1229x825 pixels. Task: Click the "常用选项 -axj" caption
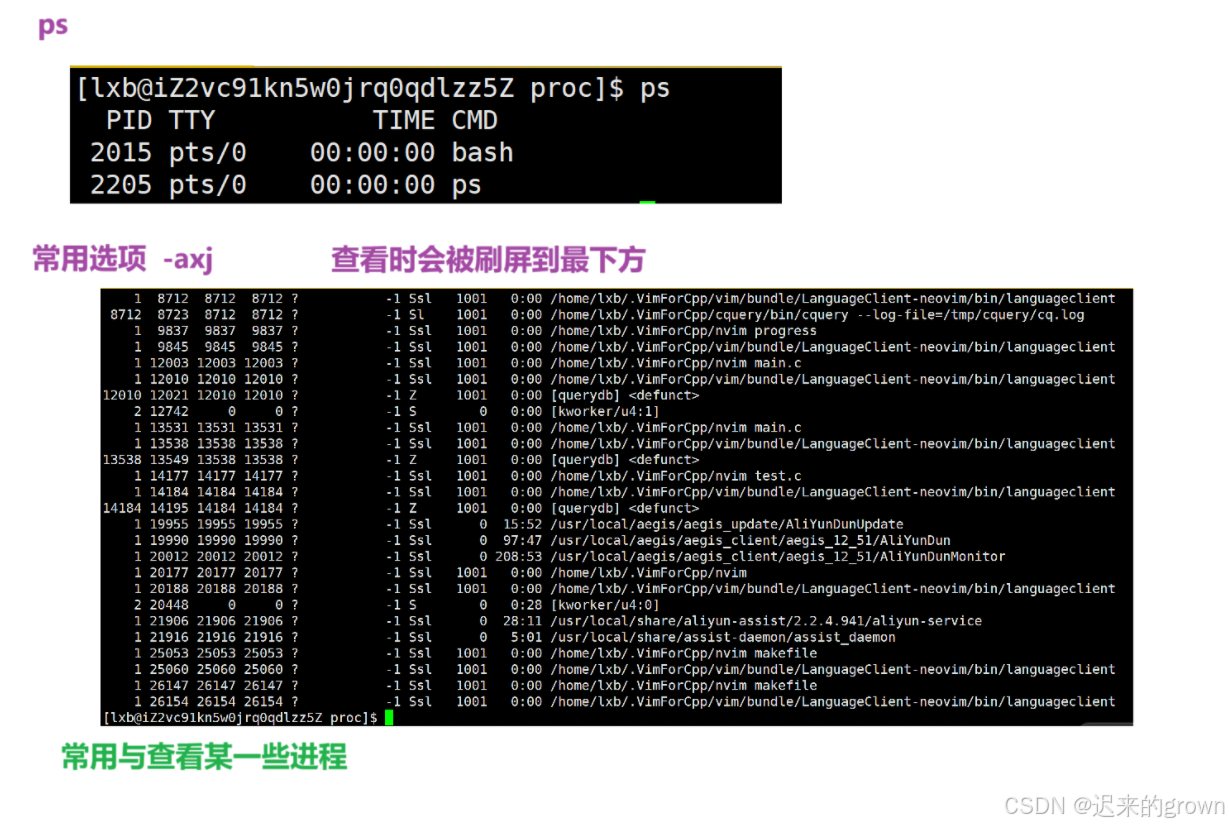[123, 260]
